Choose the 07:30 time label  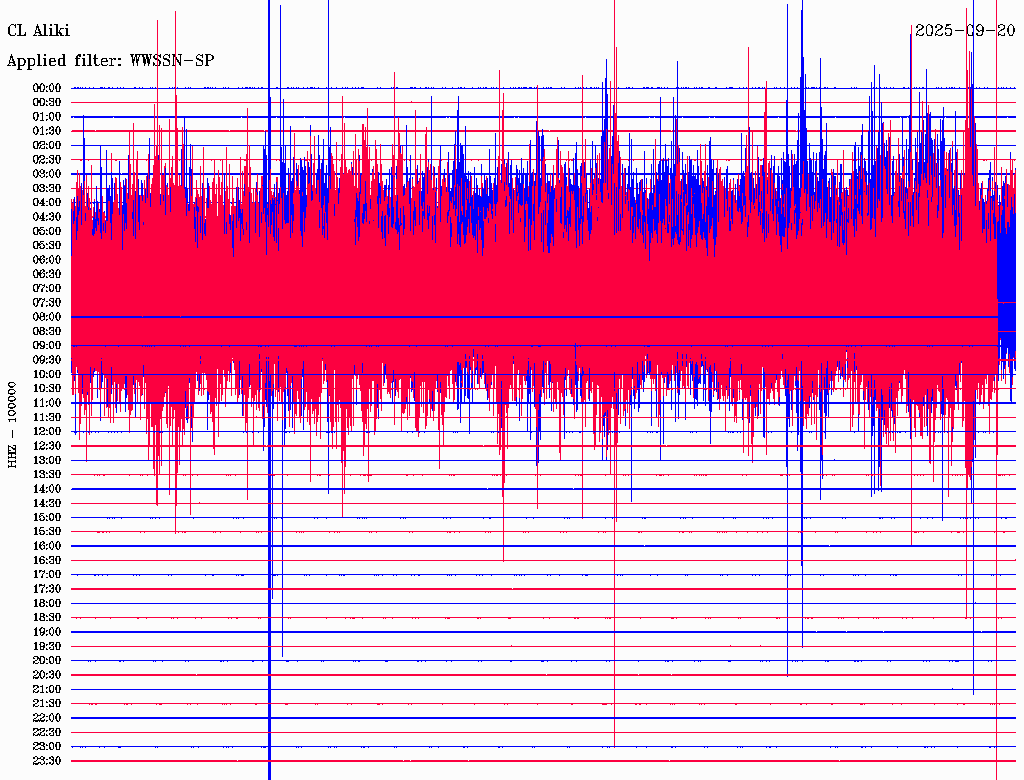47,303
